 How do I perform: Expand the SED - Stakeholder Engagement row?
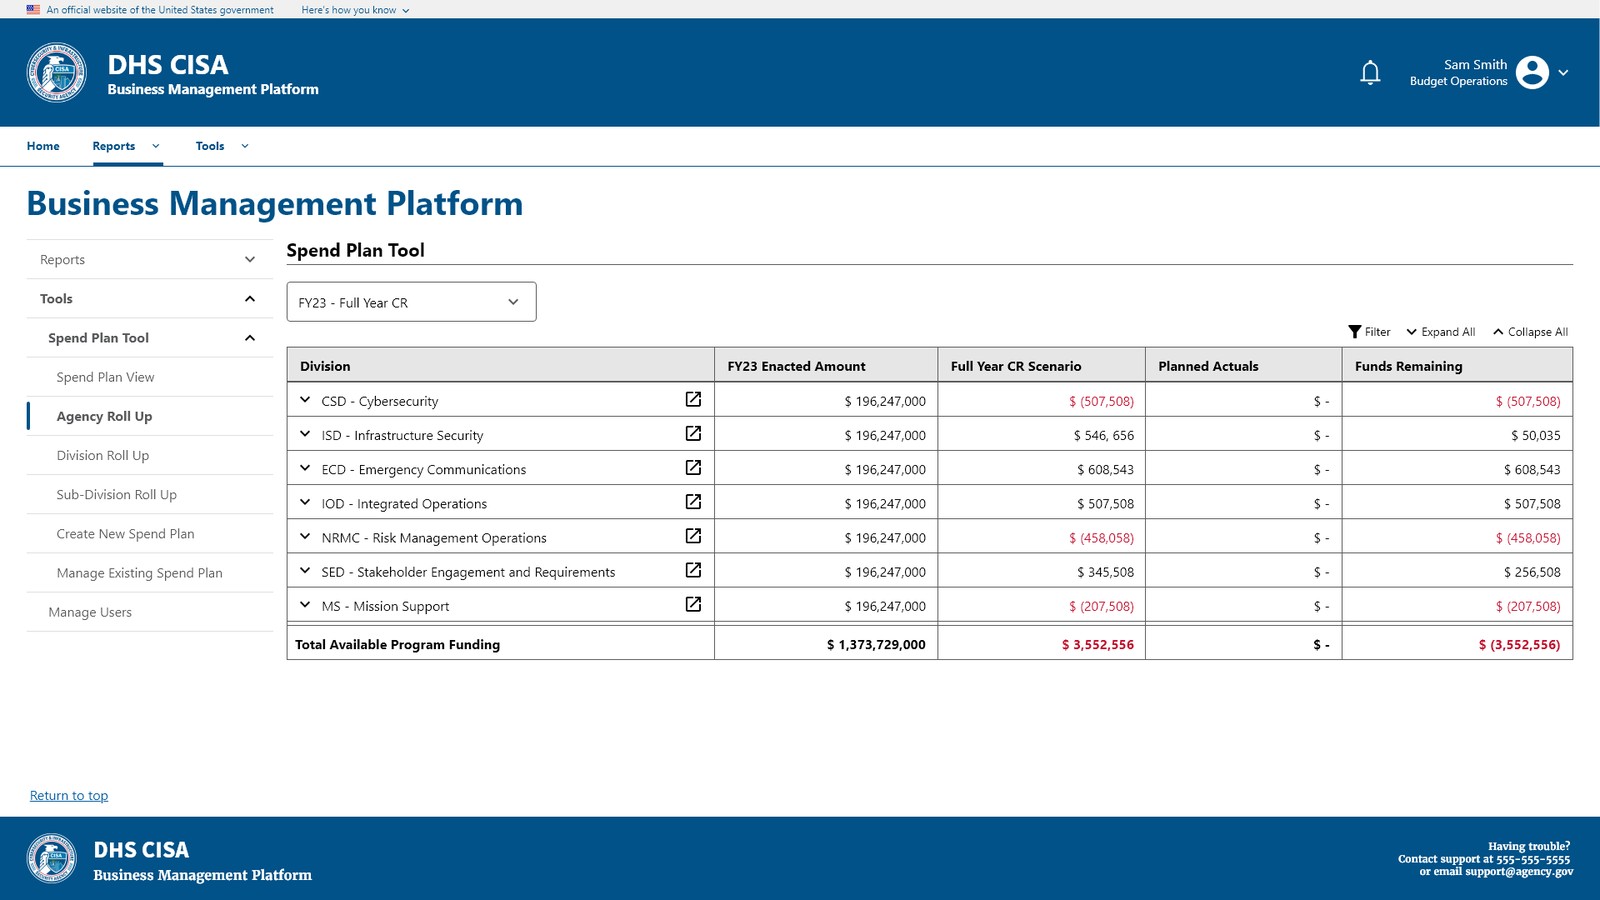(305, 571)
